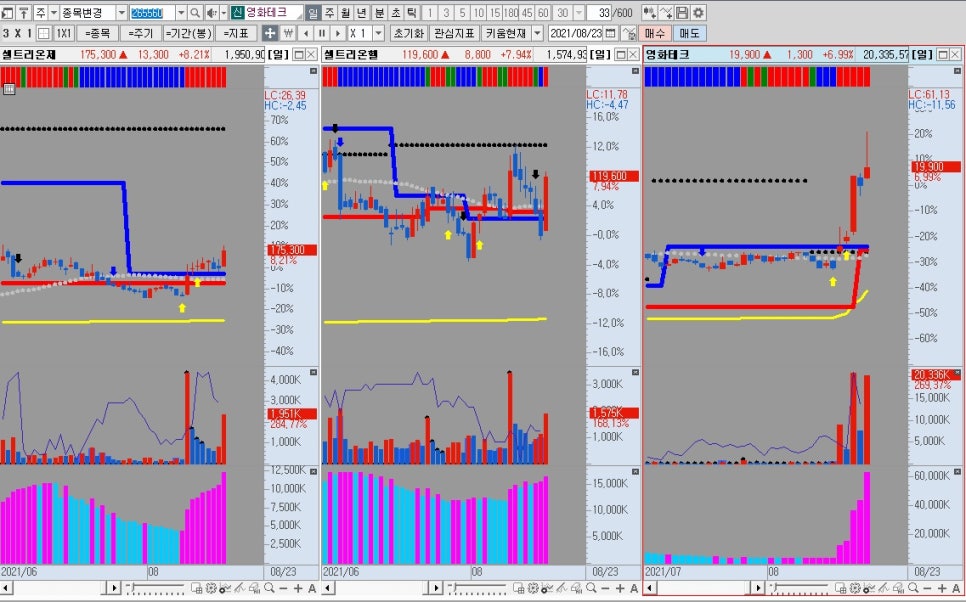Screen dimensions: 966x602
Task: Toggle the =지표 sync button
Action: point(235,33)
